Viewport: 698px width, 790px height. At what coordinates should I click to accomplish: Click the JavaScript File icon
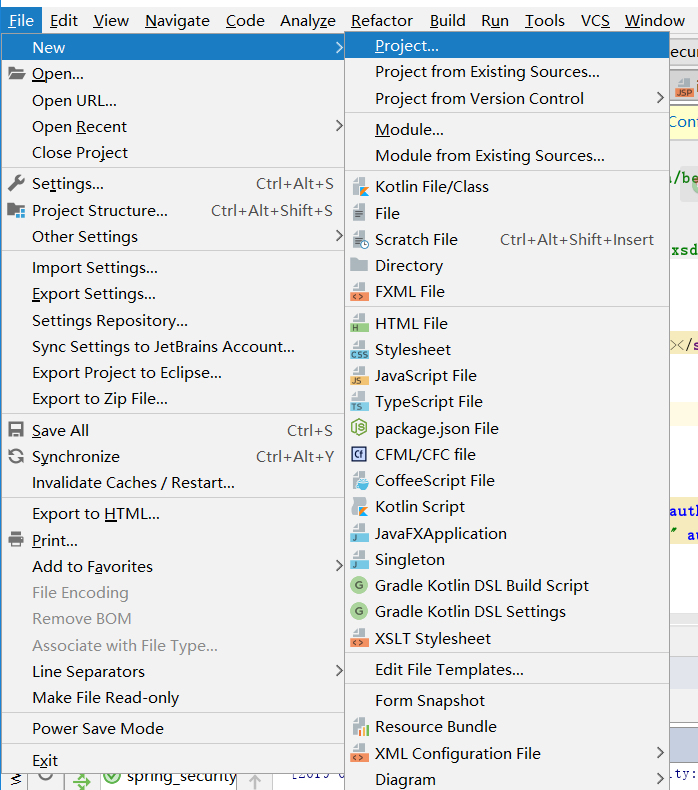(359, 375)
